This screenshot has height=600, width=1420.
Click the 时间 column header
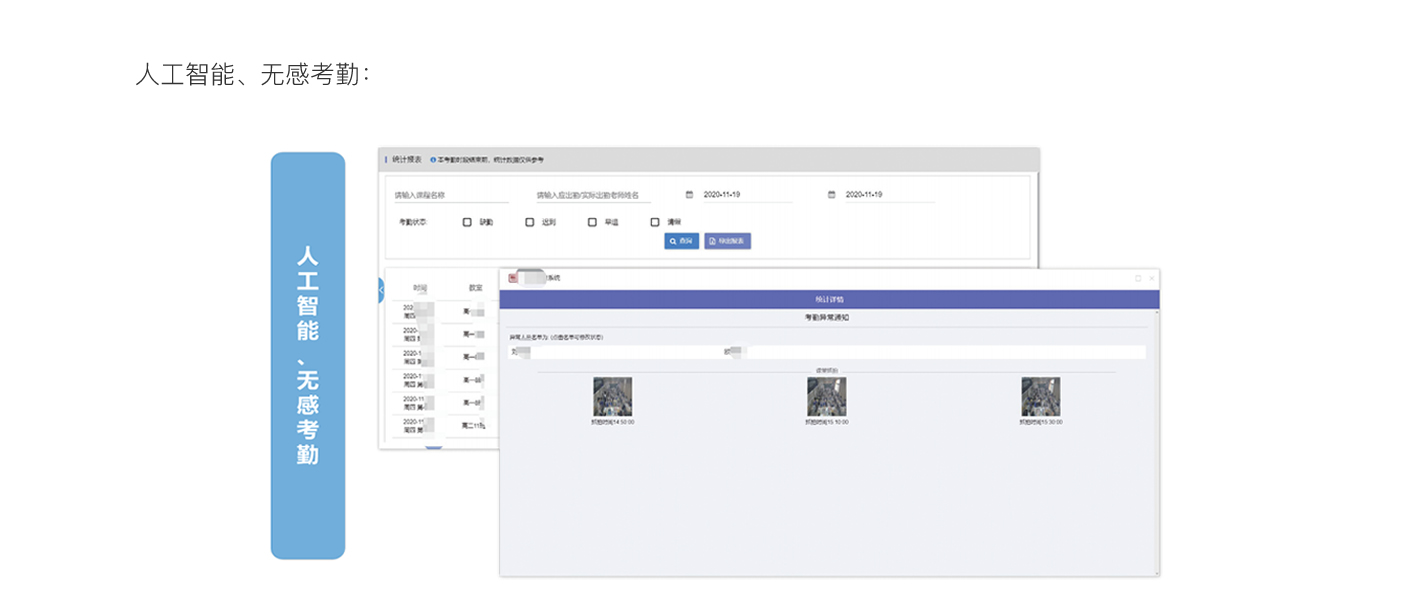pyautogui.click(x=420, y=288)
